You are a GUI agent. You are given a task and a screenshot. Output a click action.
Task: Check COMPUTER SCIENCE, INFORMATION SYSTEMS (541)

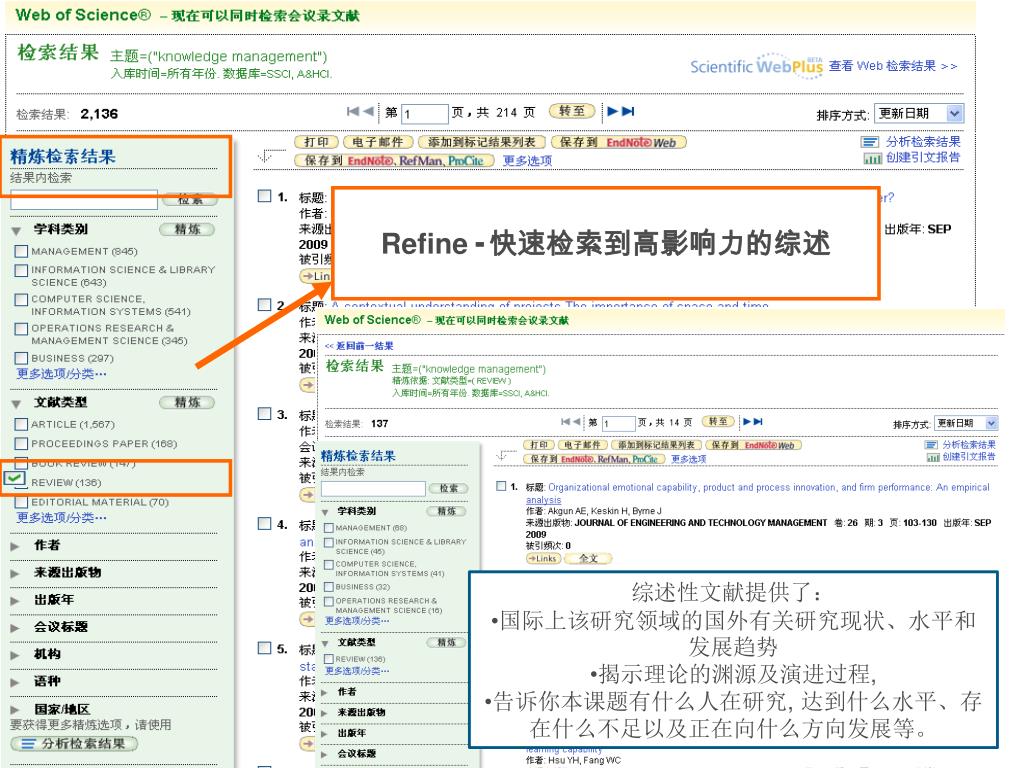(21, 299)
